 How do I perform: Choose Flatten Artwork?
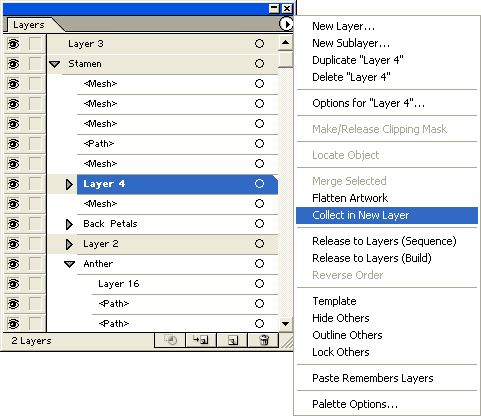pos(350,198)
